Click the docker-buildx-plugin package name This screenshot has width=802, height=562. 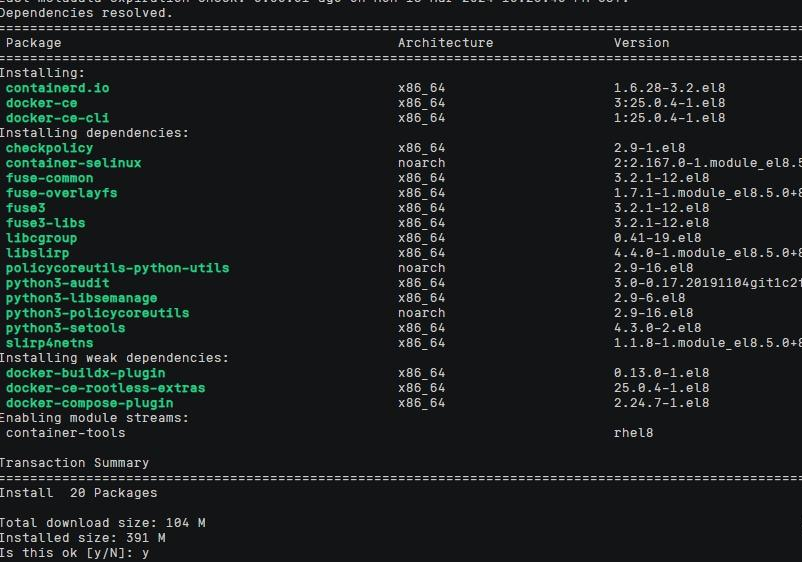tap(85, 373)
